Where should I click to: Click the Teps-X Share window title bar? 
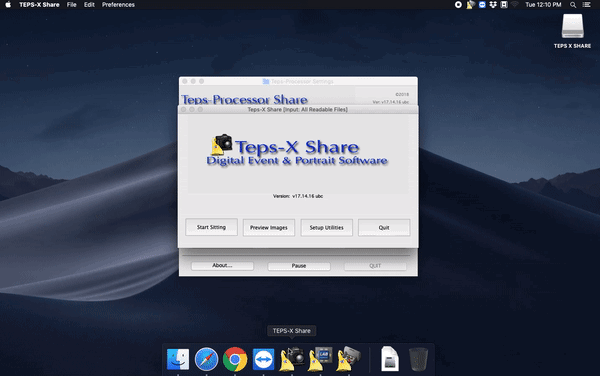click(x=298, y=109)
